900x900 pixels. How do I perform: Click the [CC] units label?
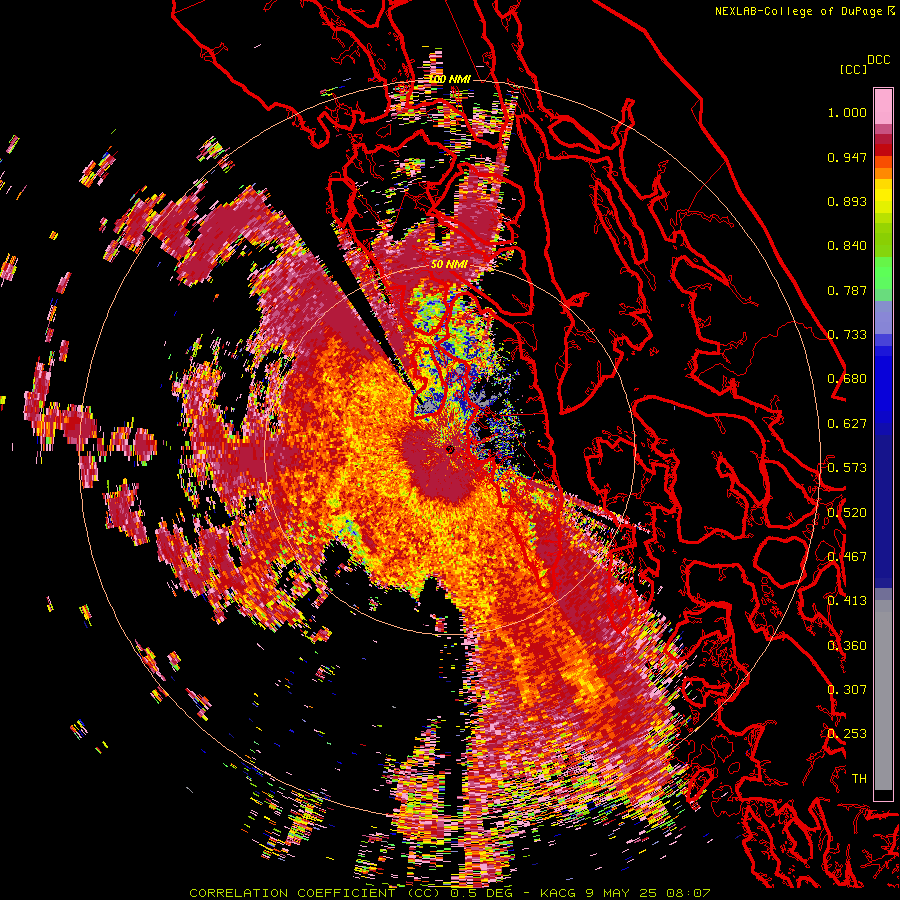[853, 69]
